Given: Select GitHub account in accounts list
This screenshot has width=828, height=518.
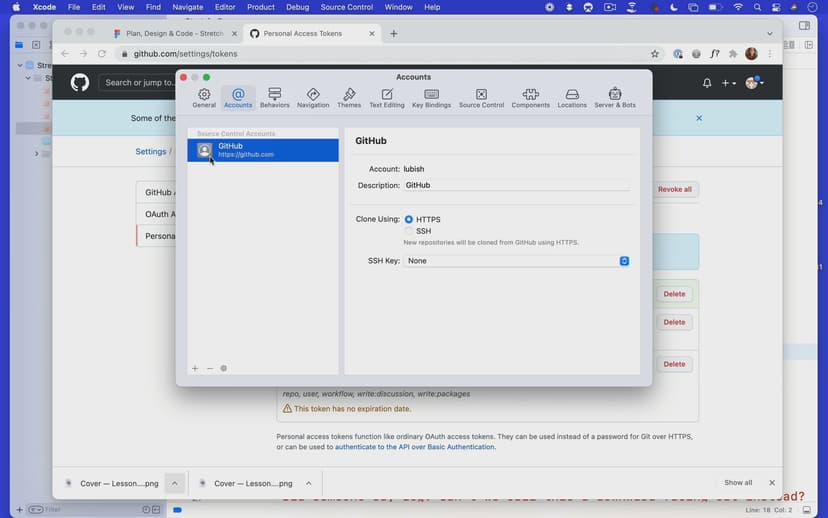Looking at the screenshot, I should click(263, 150).
